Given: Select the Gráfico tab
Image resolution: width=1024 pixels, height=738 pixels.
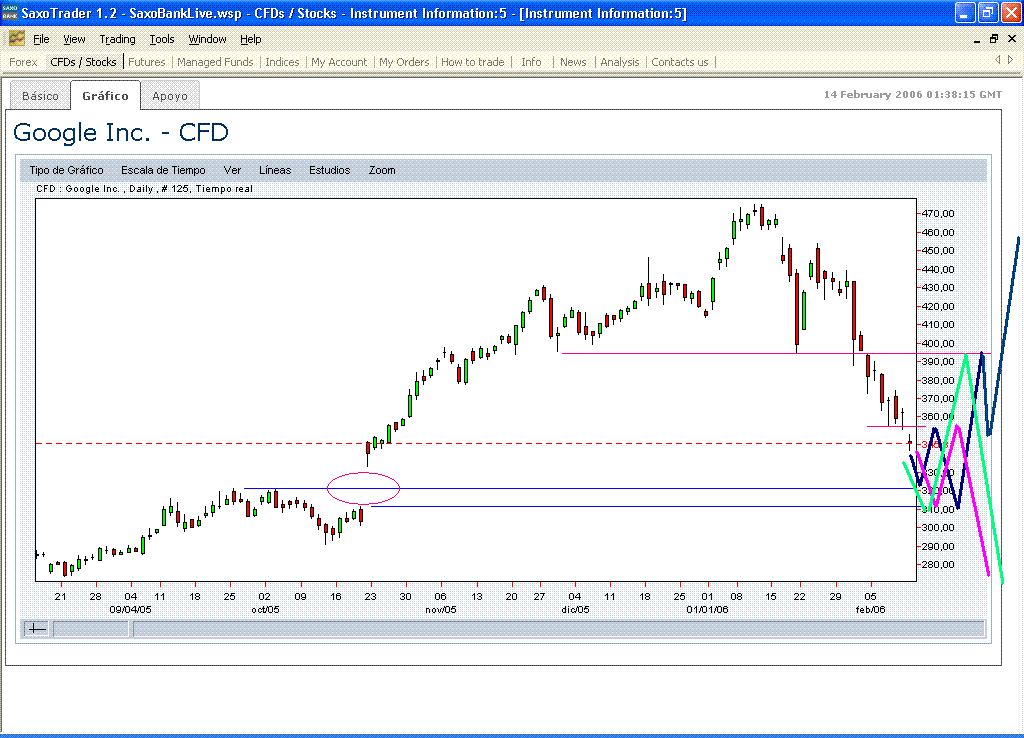Looking at the screenshot, I should click(x=105, y=95).
